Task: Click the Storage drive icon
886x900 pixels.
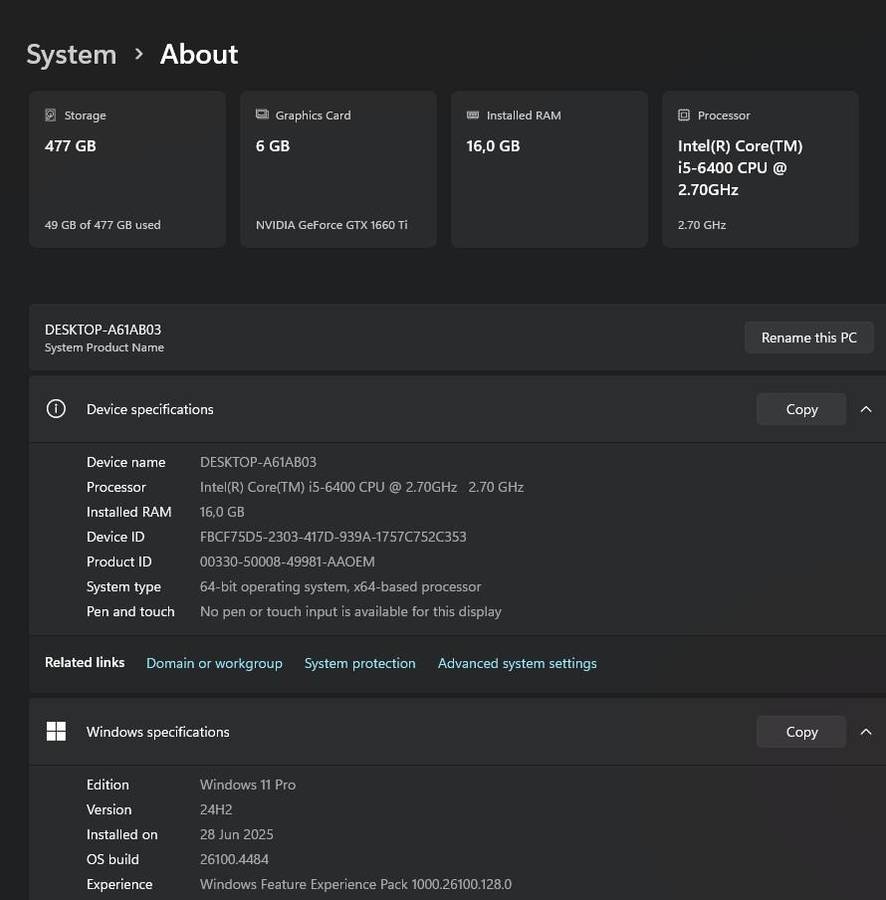Action: (x=50, y=115)
